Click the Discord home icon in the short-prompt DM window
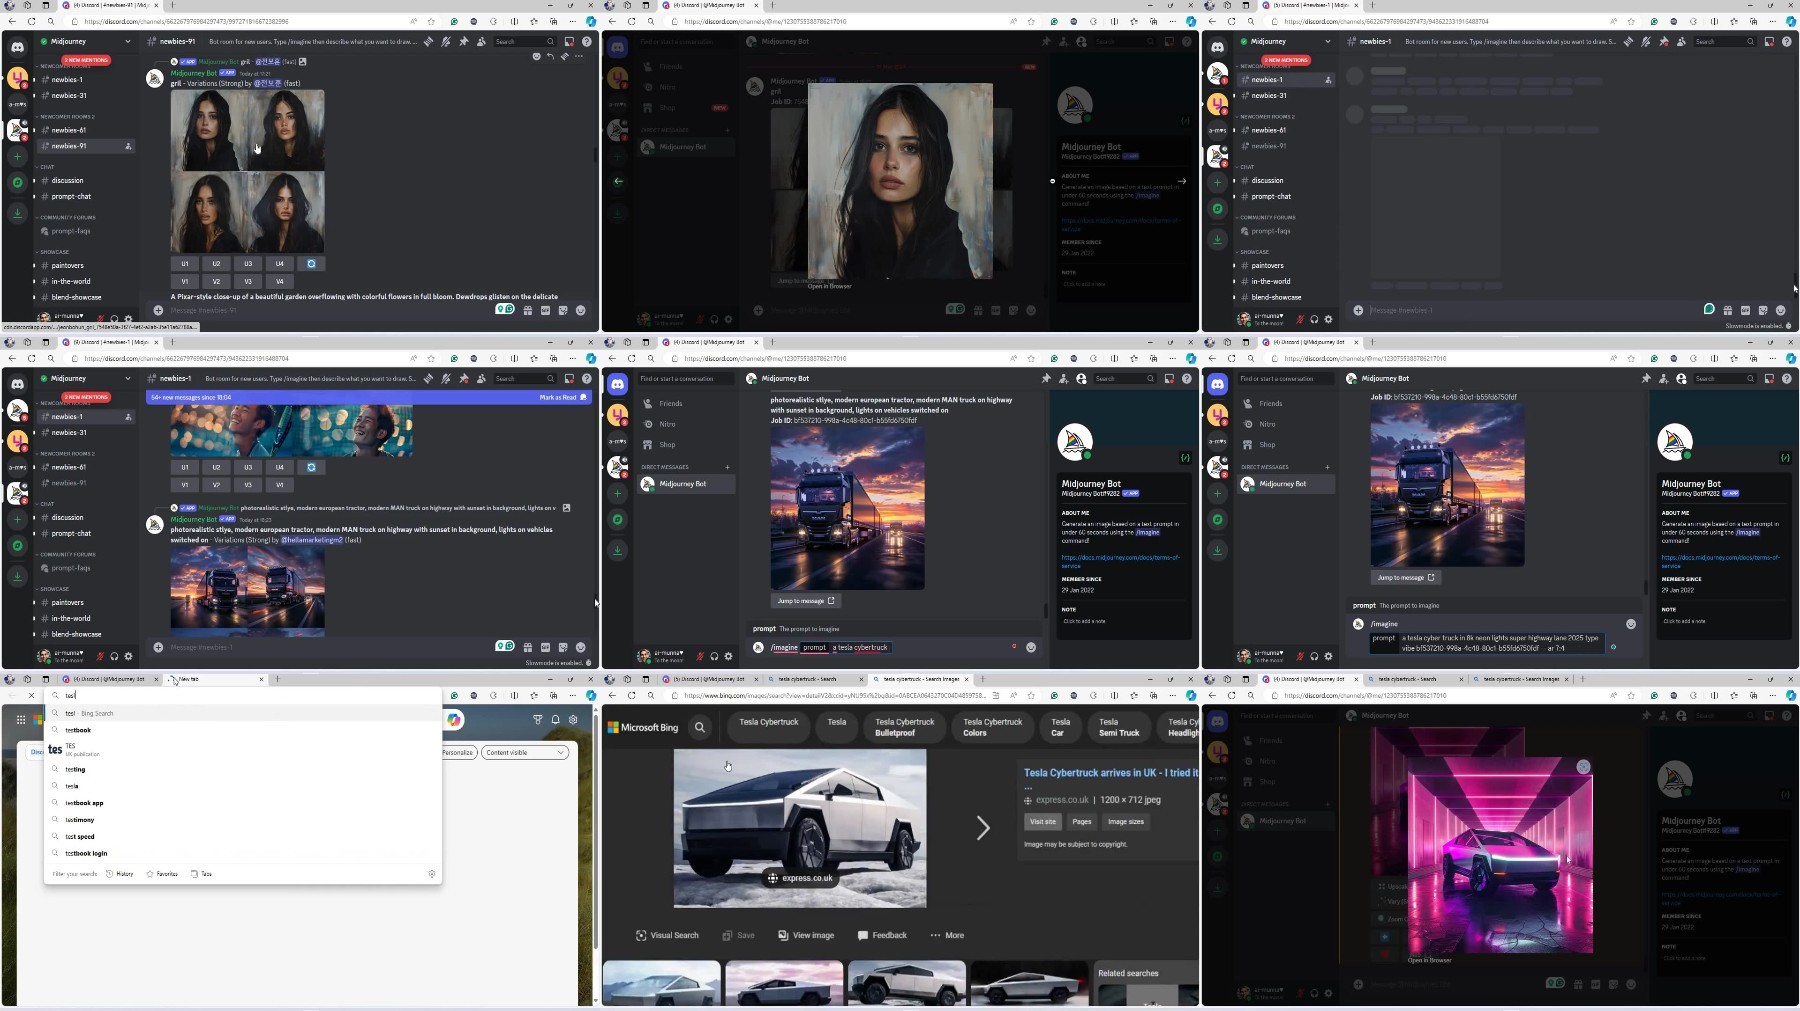Viewport: 1800px width, 1011px height. tap(618, 384)
